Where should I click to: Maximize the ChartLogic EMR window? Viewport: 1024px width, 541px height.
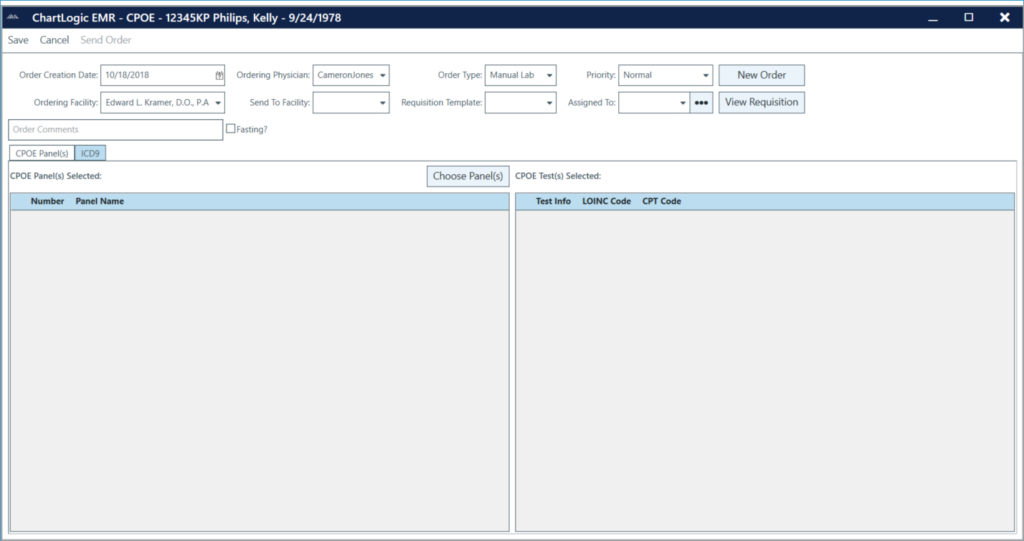968,18
